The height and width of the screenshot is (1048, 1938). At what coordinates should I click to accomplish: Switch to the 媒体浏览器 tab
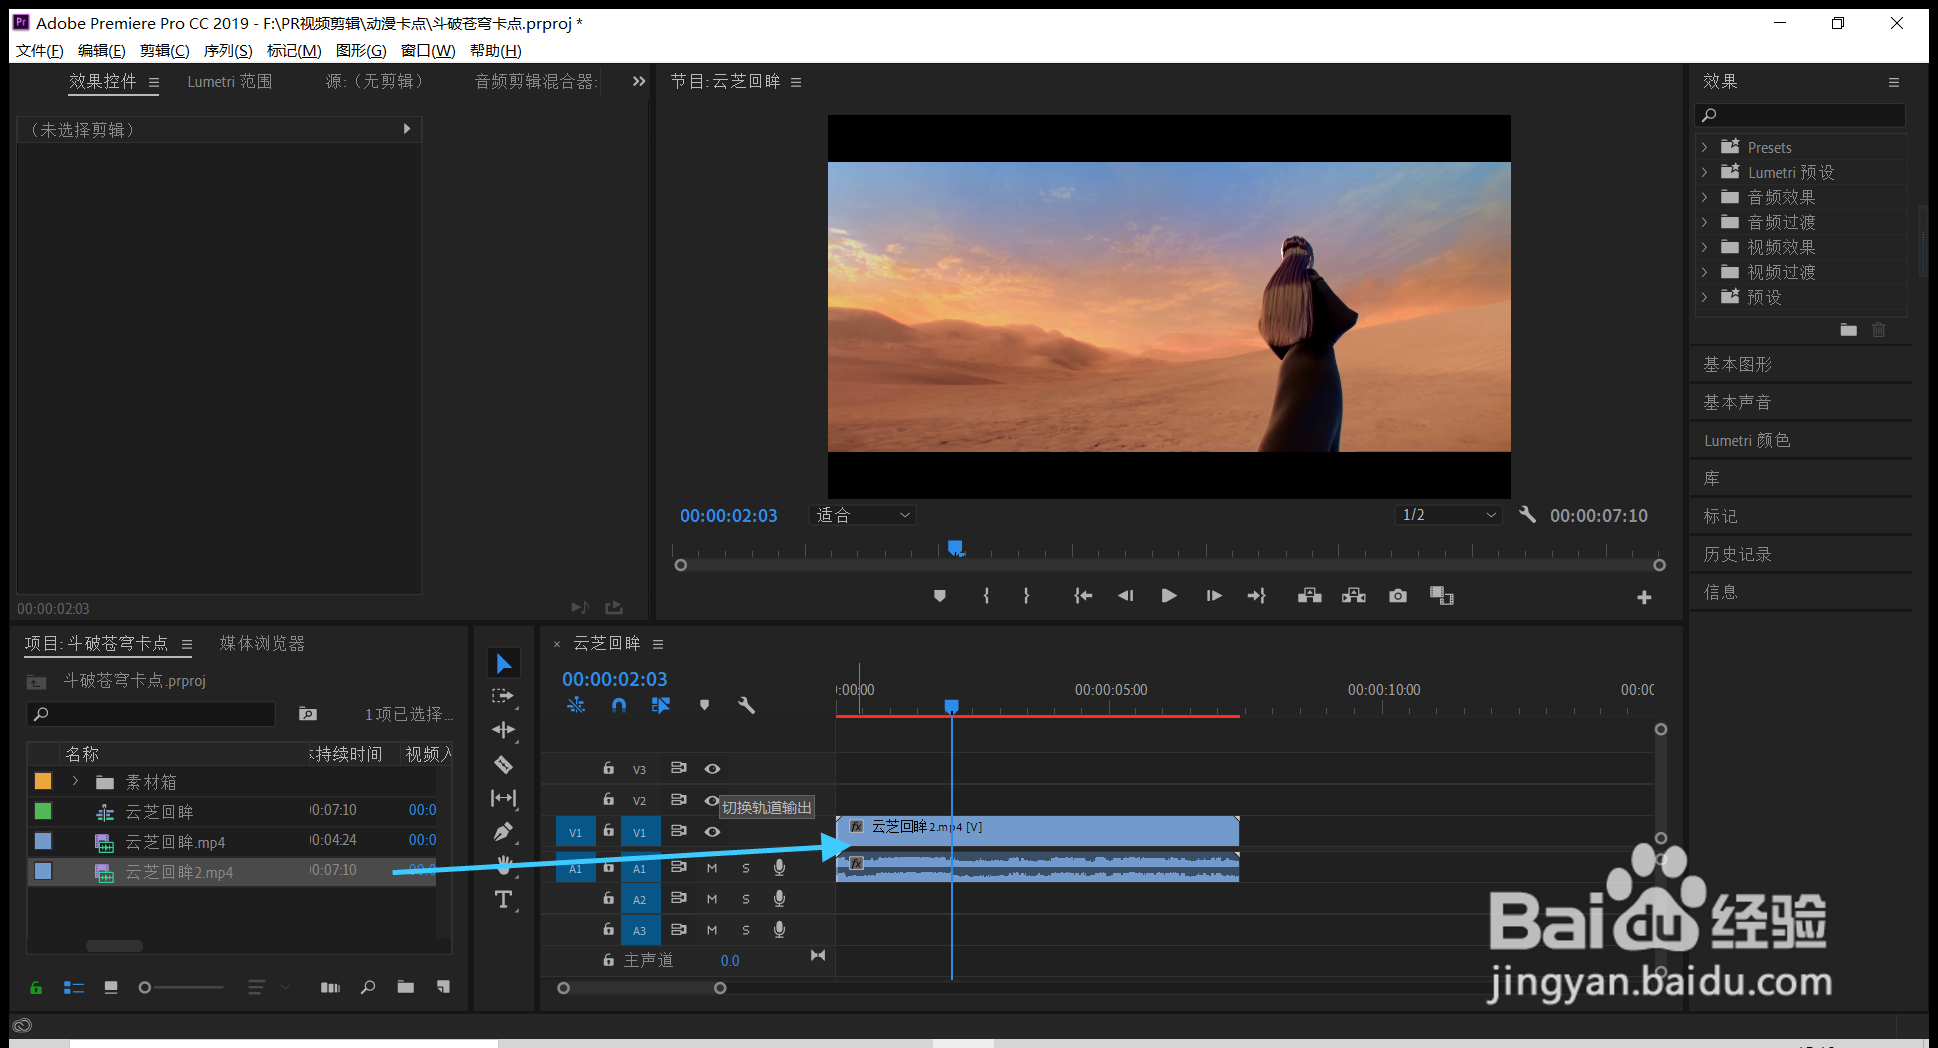(x=262, y=643)
